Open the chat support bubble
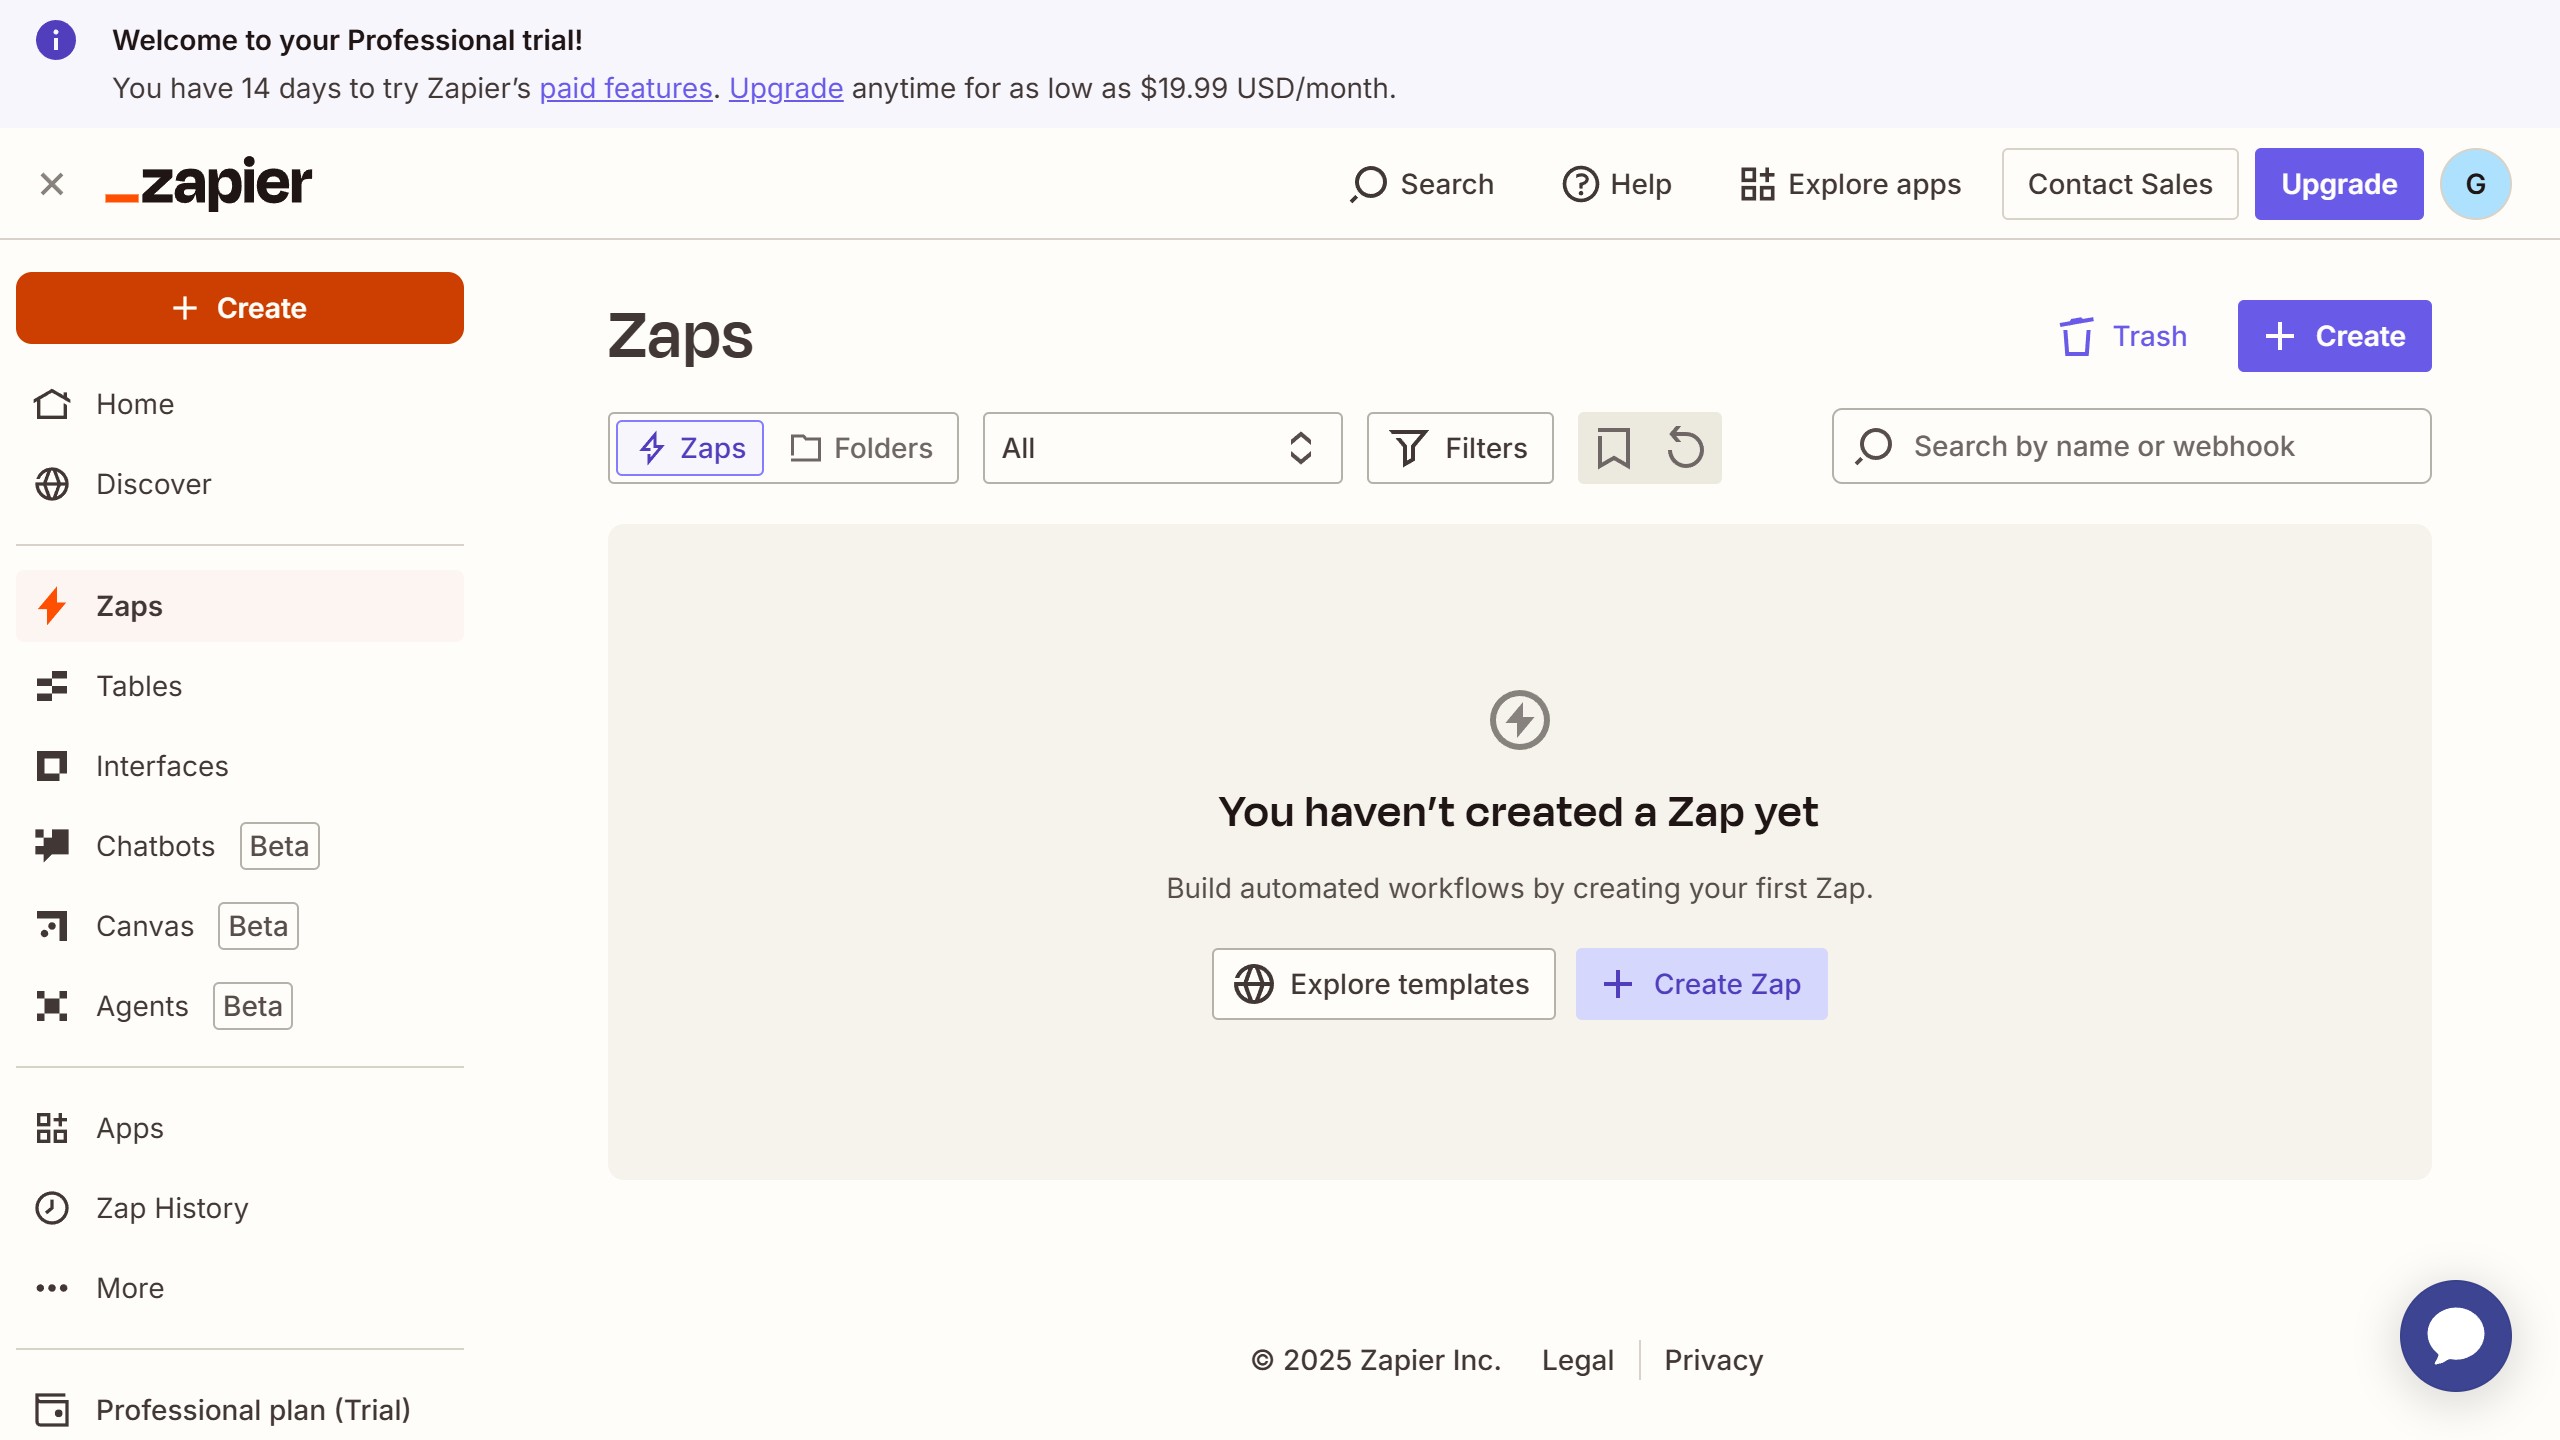The image size is (2560, 1440). (x=2455, y=1335)
